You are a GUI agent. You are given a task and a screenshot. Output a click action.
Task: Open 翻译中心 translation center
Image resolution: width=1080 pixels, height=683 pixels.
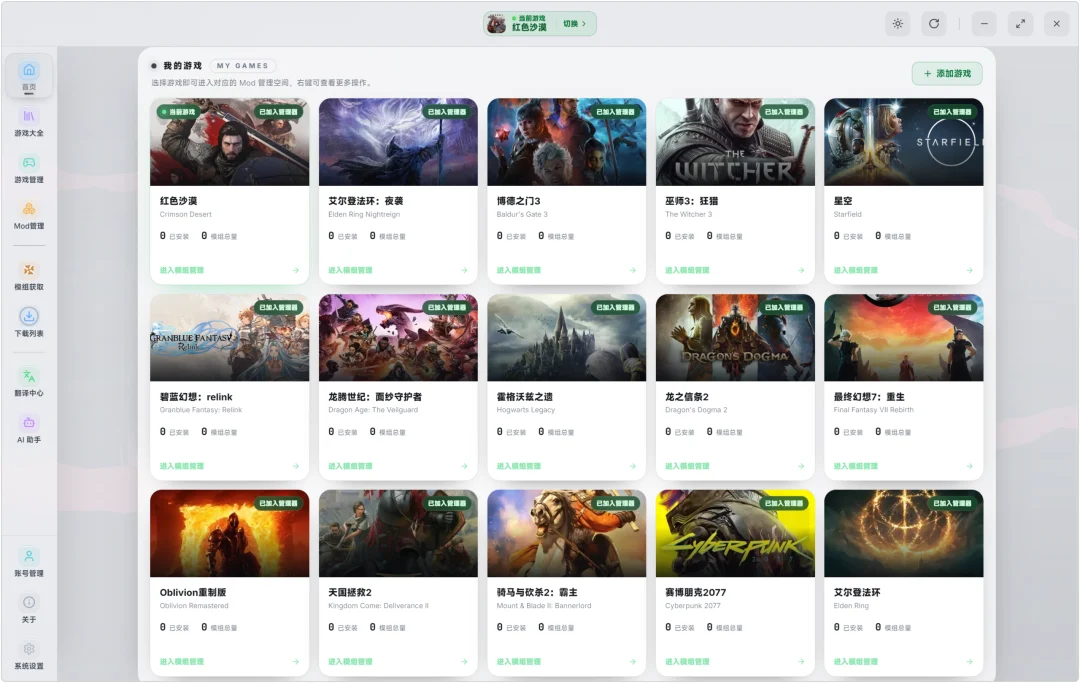29,383
